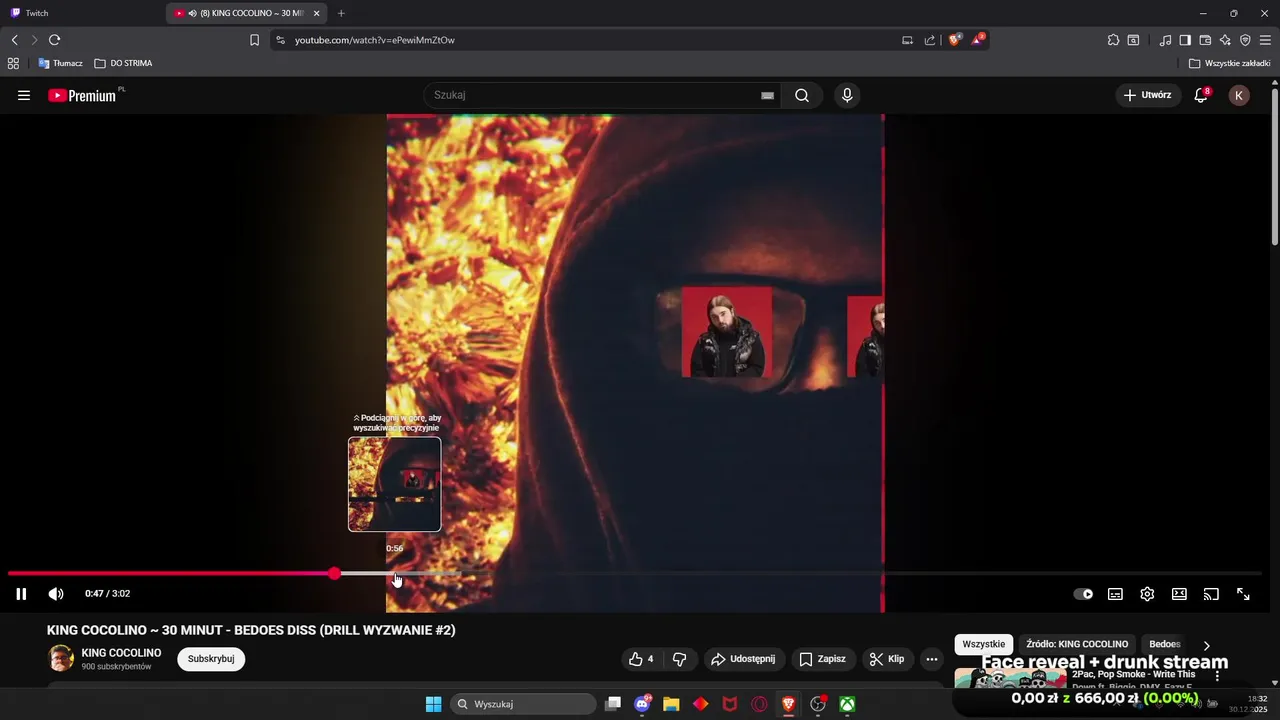1280x720 pixels.
Task: Share the video via Udostępnij
Action: coord(743,659)
